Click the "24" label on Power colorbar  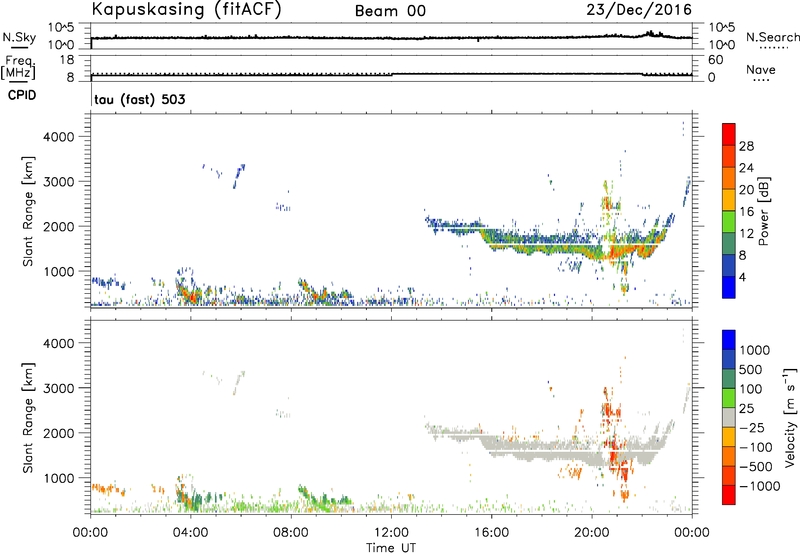click(x=746, y=168)
